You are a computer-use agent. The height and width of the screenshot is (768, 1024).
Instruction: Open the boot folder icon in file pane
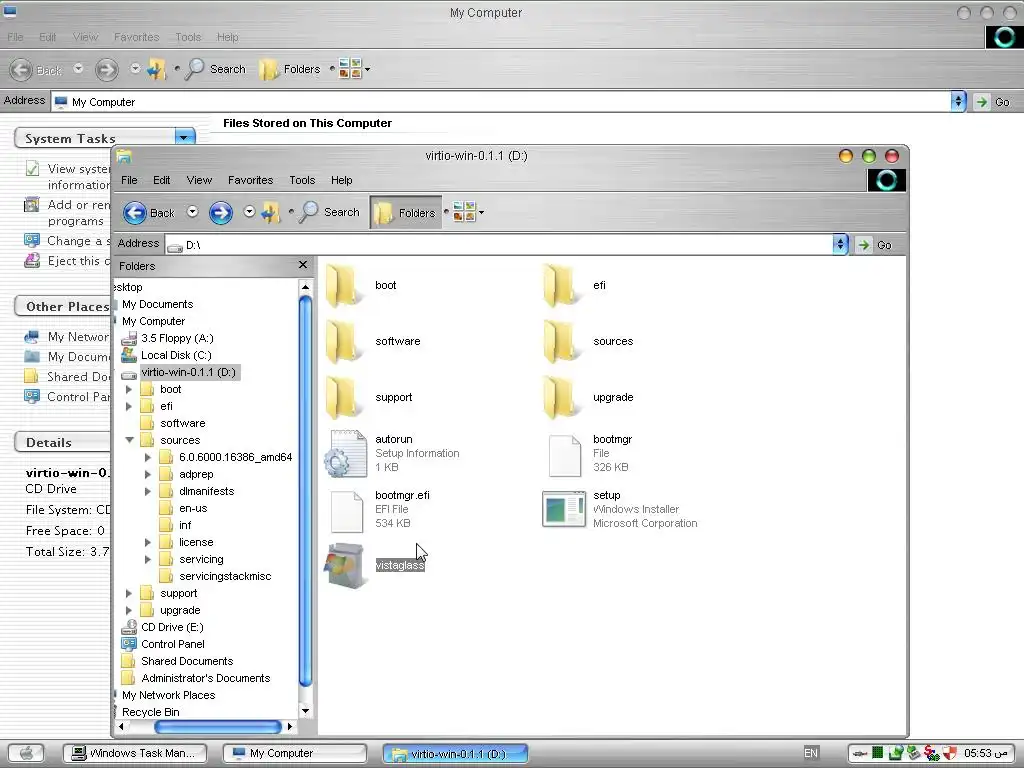click(x=345, y=285)
